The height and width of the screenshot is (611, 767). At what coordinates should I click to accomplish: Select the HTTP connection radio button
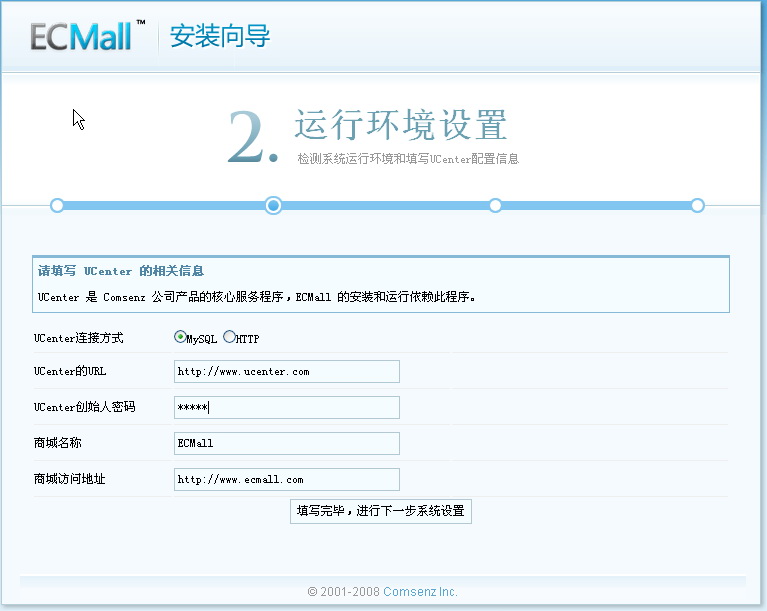click(229, 337)
